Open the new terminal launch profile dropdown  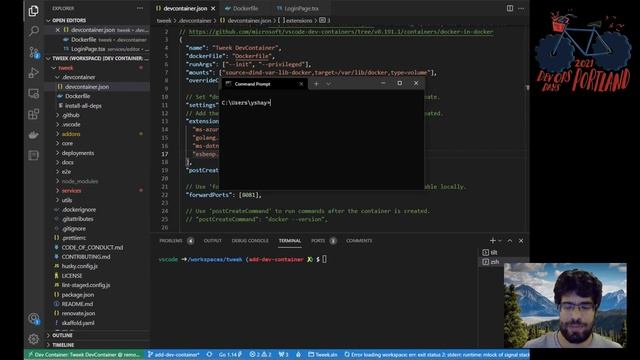500,240
